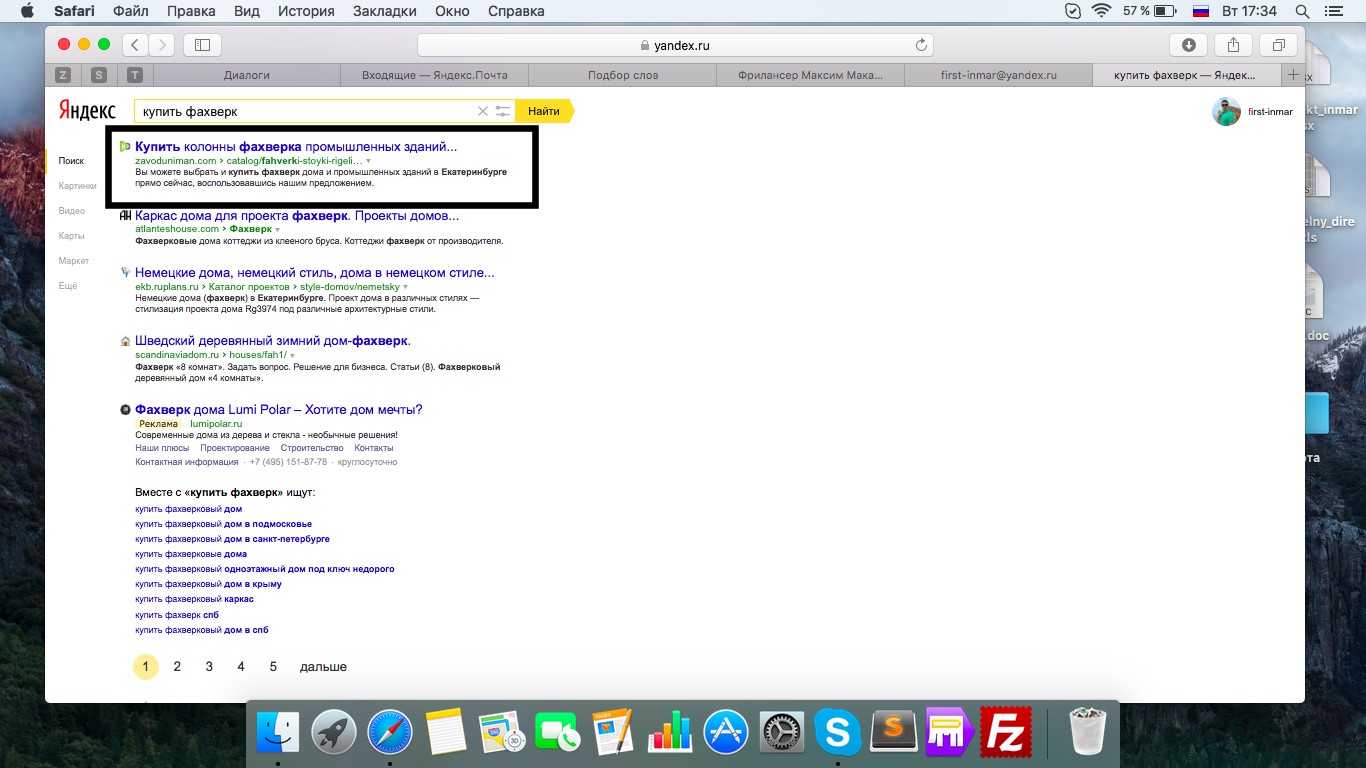This screenshot has width=1366, height=768.
Task: Switch to the Диалоги tab
Action: [x=246, y=75]
